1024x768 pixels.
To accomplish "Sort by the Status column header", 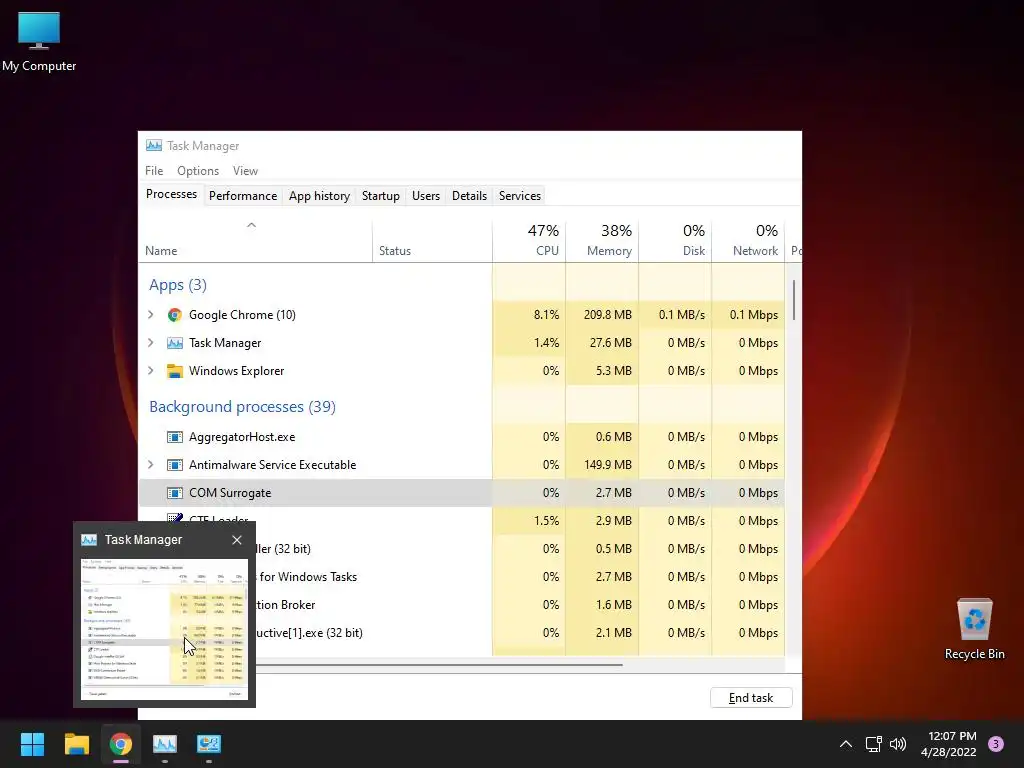I will pos(432,240).
